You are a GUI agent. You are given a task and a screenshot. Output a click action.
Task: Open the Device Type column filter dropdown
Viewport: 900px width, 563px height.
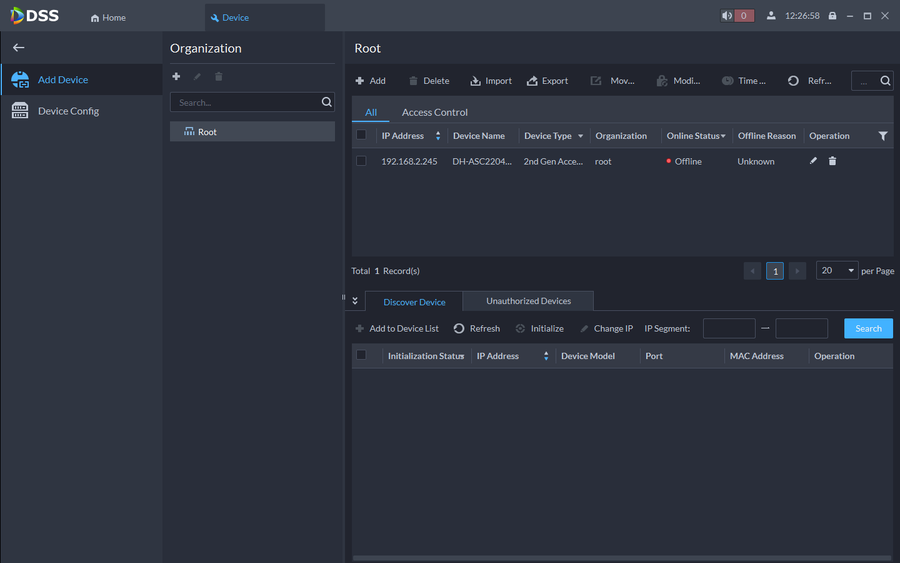(580, 136)
